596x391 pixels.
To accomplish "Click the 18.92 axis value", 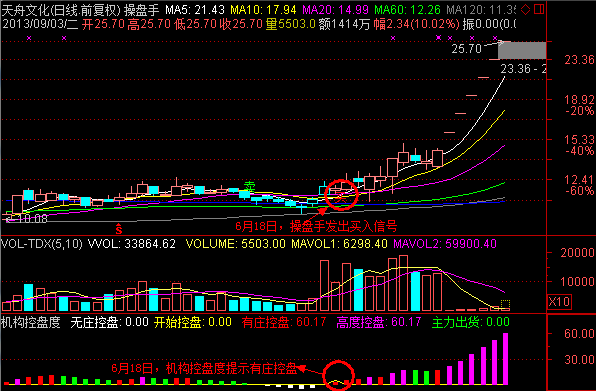I will [x=579, y=100].
